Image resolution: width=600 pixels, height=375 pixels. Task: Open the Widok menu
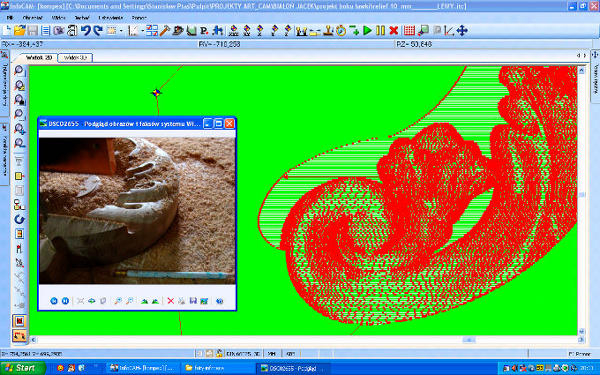[58, 18]
